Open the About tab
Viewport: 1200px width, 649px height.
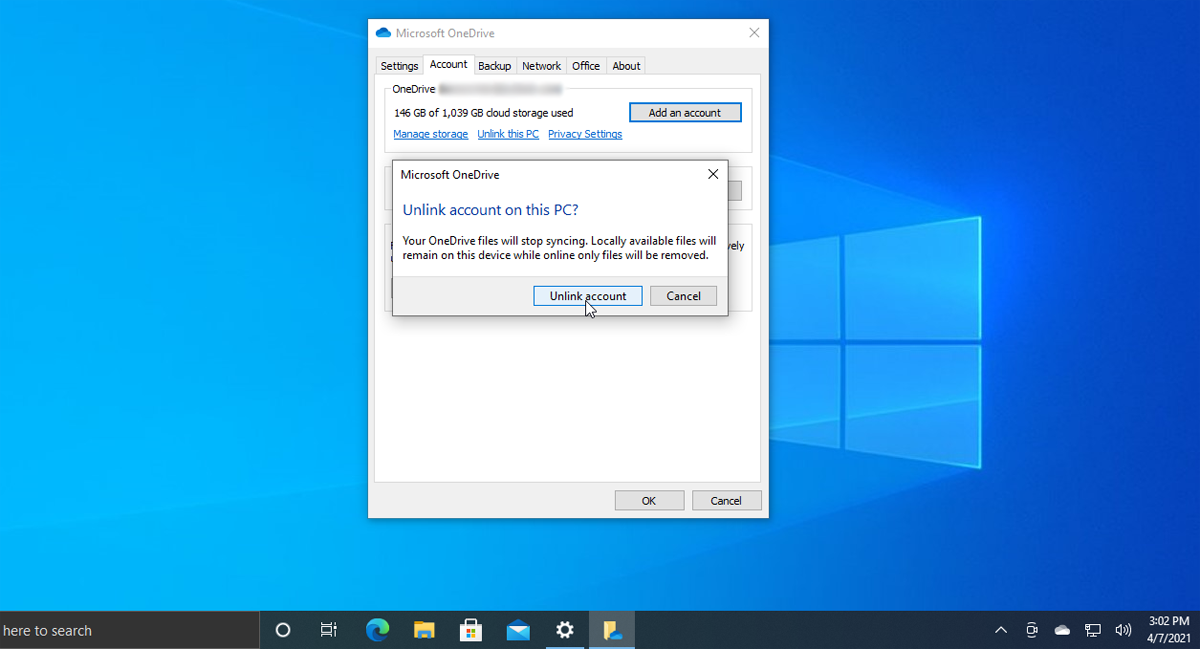(x=626, y=66)
